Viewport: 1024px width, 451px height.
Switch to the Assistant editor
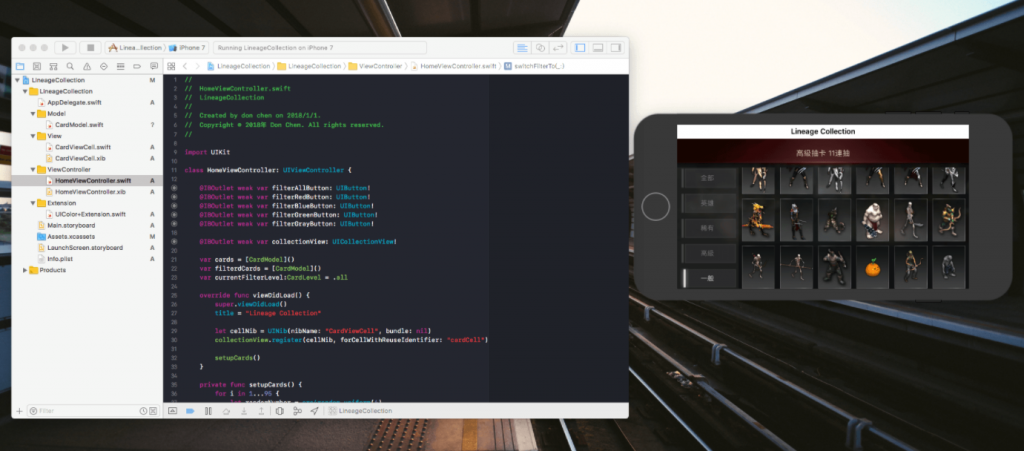pyautogui.click(x=540, y=48)
